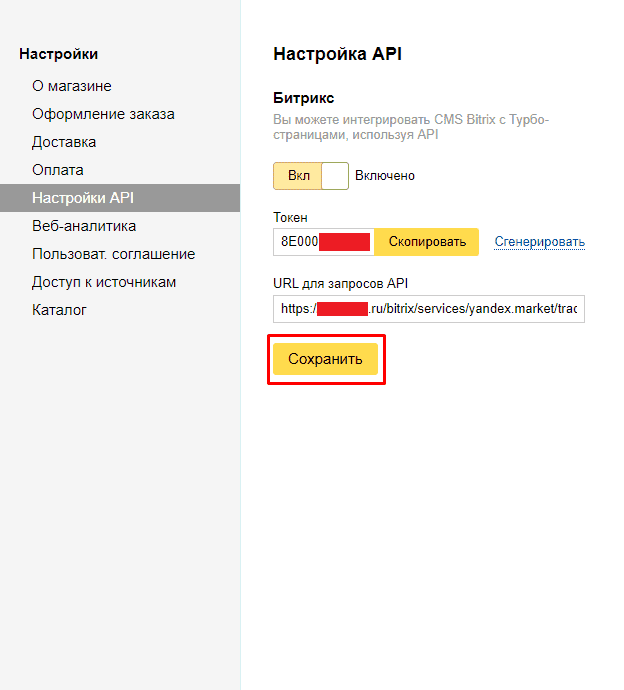Click the Bitrix integration description text

411,127
